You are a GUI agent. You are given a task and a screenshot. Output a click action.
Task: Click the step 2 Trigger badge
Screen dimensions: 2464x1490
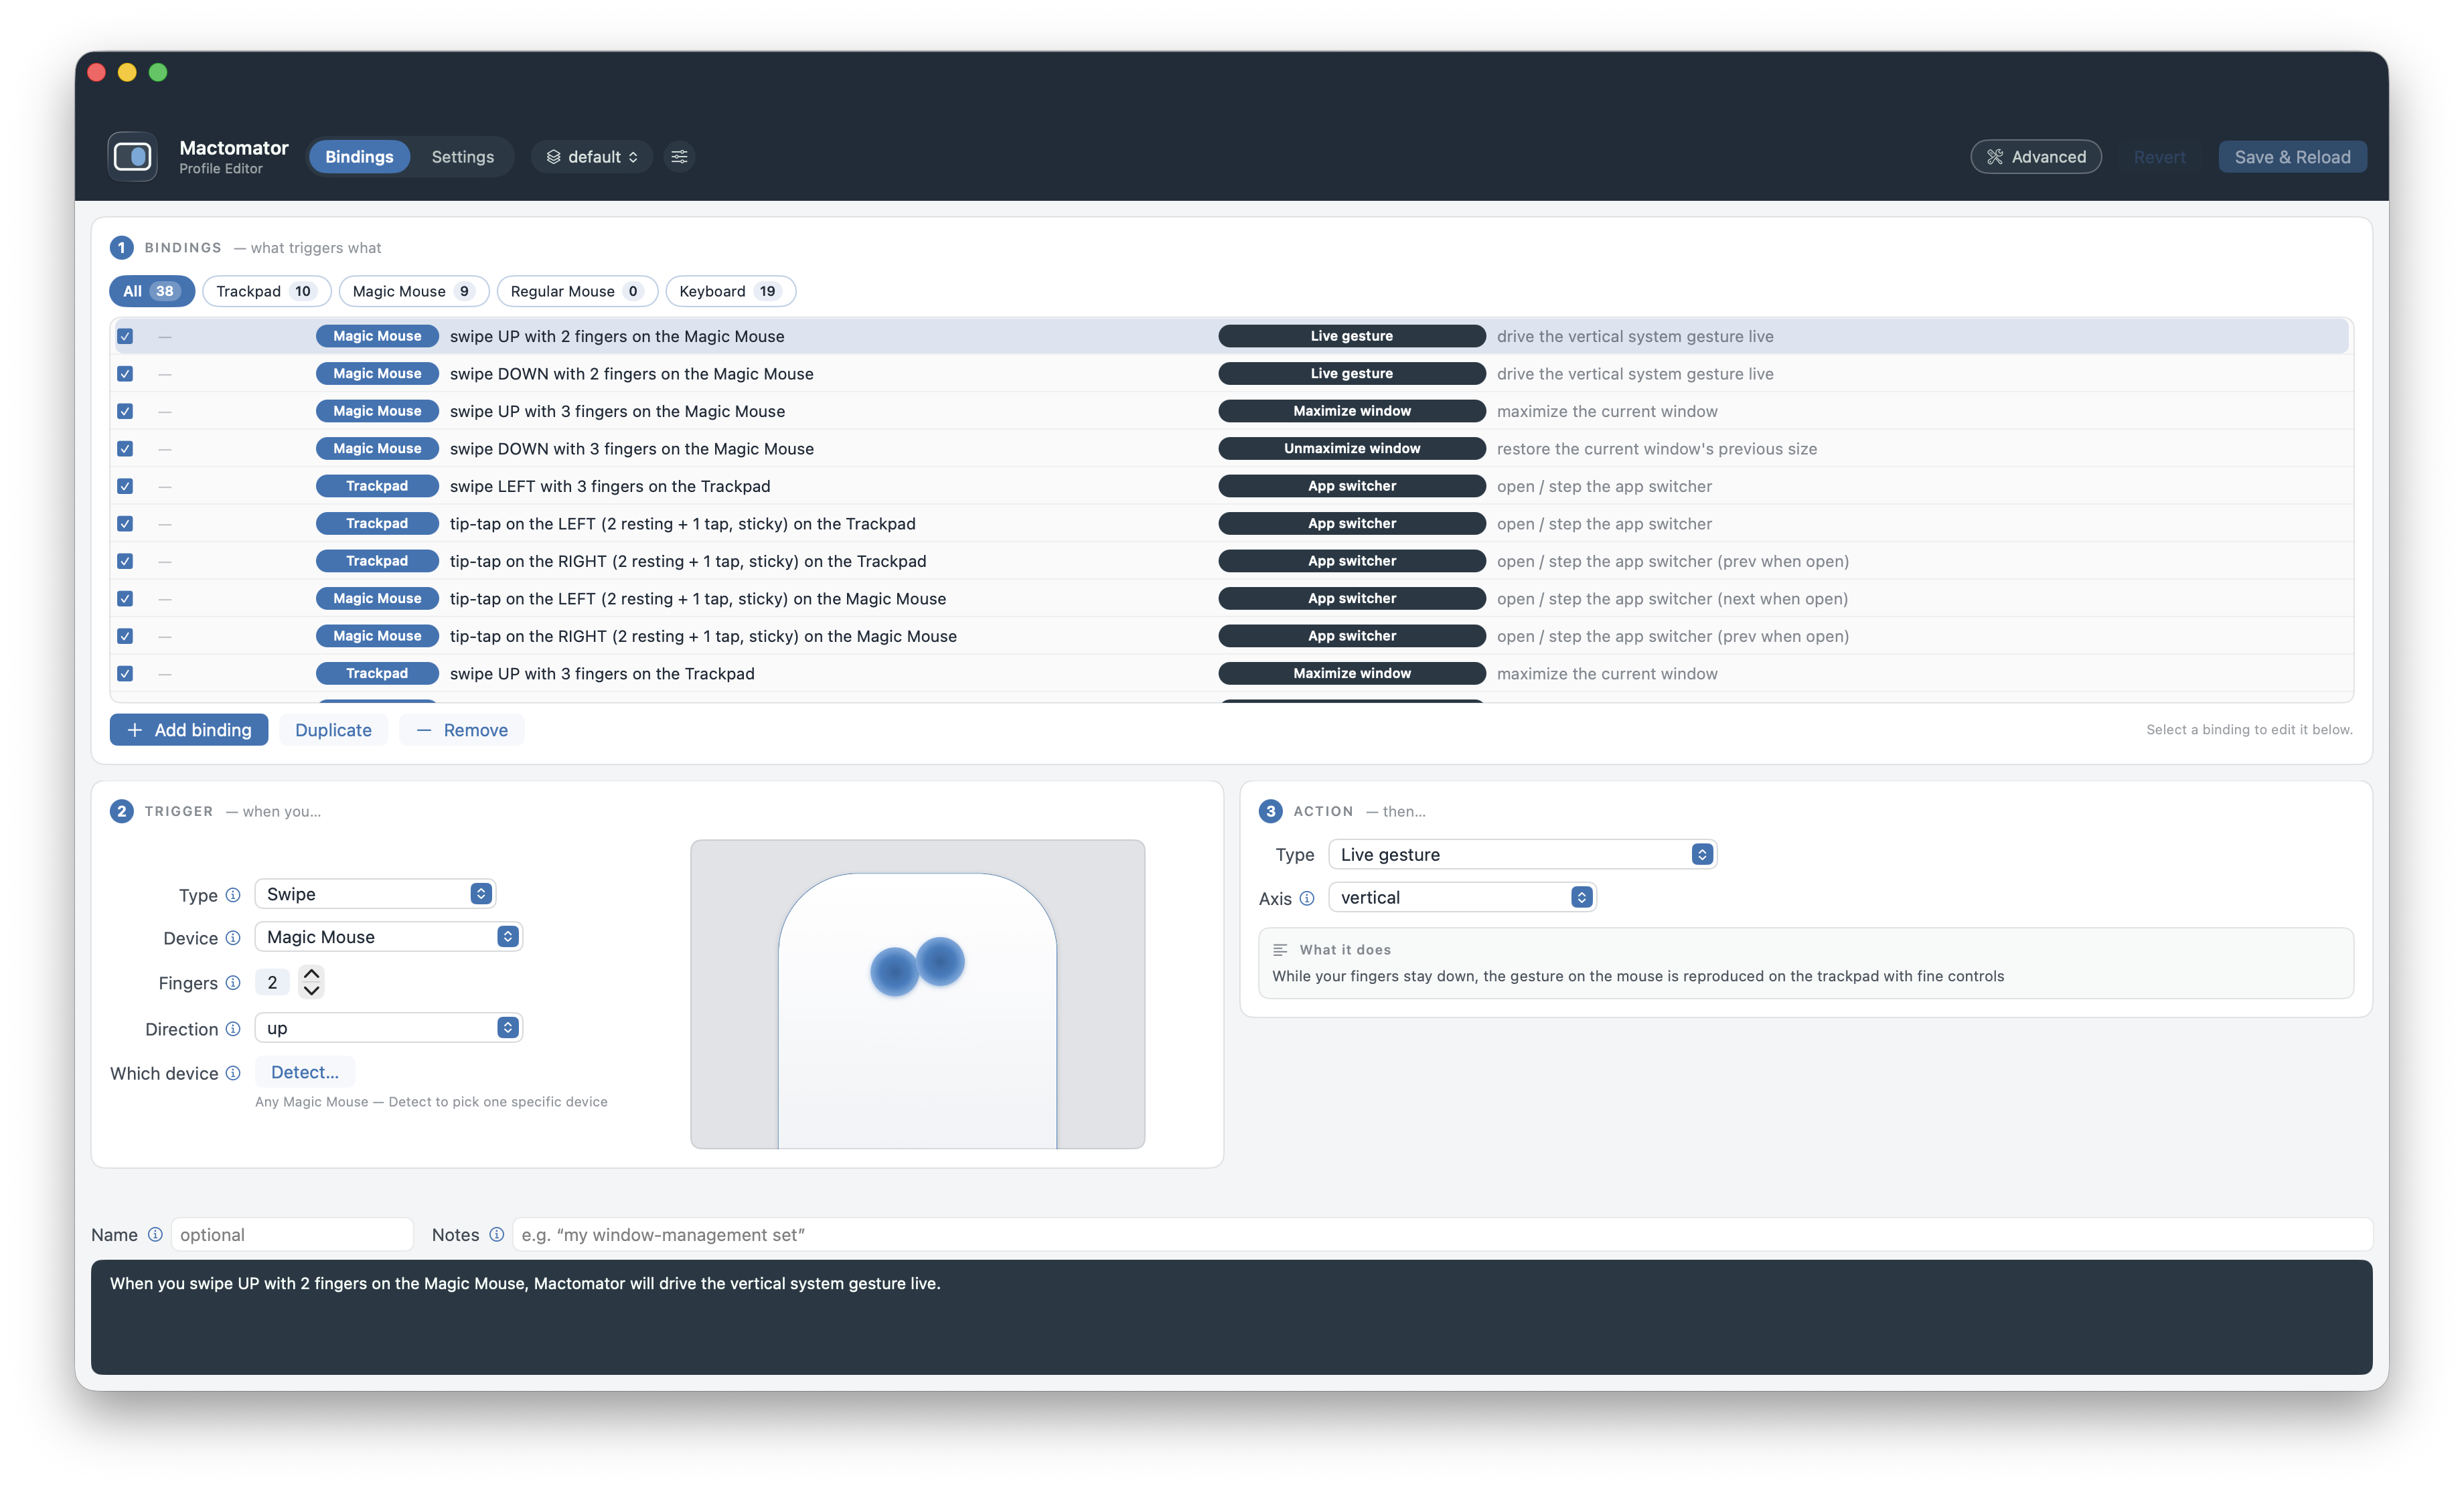pos(122,811)
